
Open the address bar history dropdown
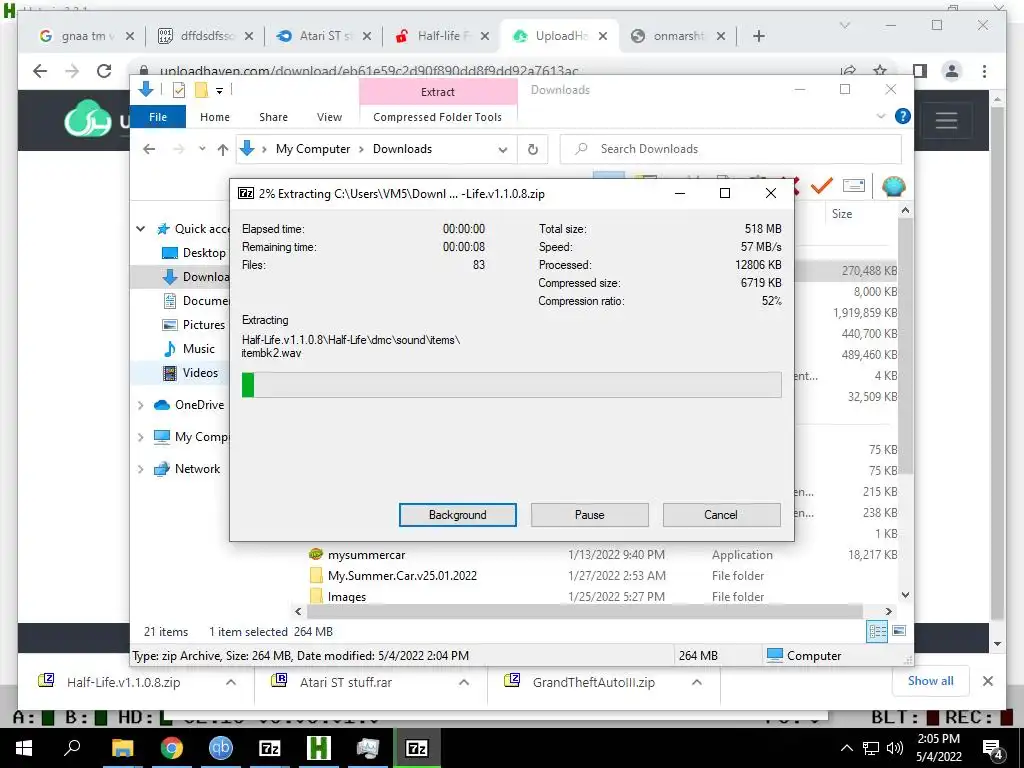[x=502, y=150]
